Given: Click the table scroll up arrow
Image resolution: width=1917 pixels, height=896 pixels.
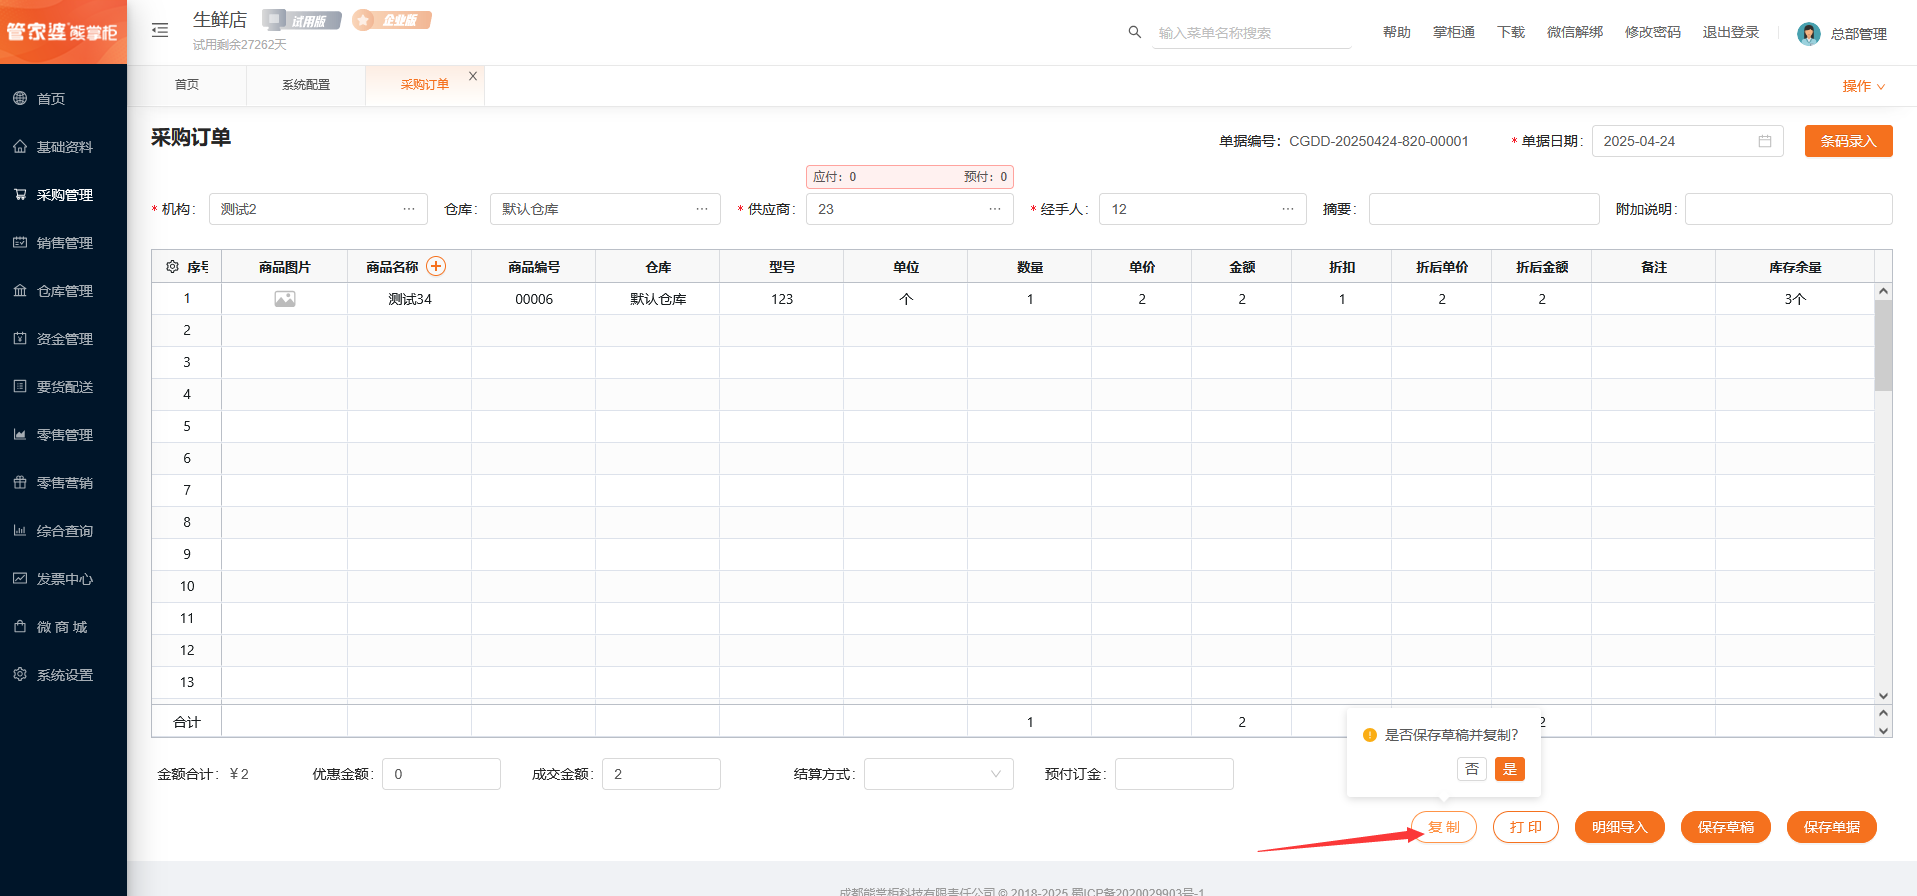Looking at the screenshot, I should click(x=1884, y=291).
